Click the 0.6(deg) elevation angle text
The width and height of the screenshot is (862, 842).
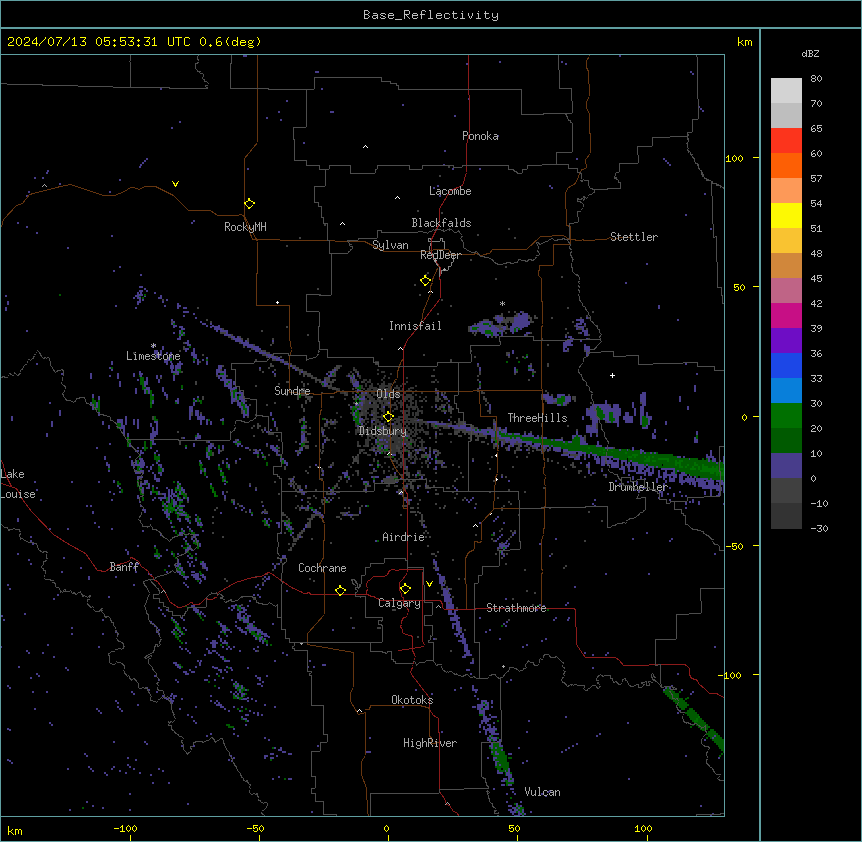click(x=230, y=42)
